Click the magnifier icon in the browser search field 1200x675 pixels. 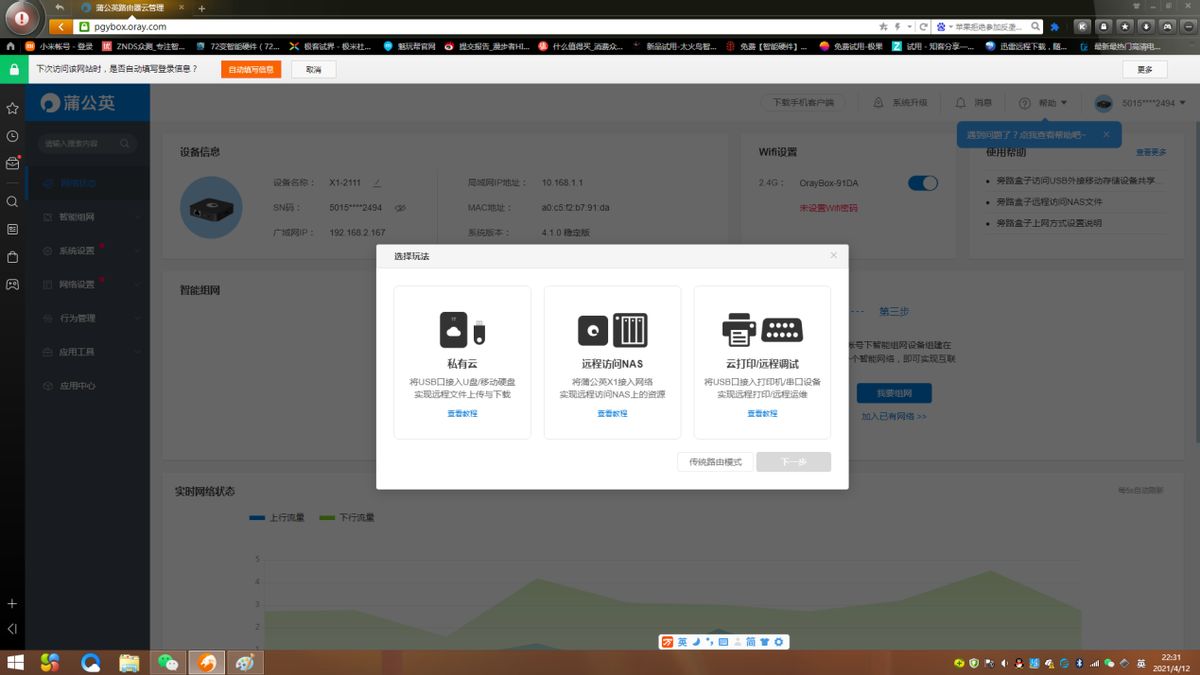[1036, 27]
